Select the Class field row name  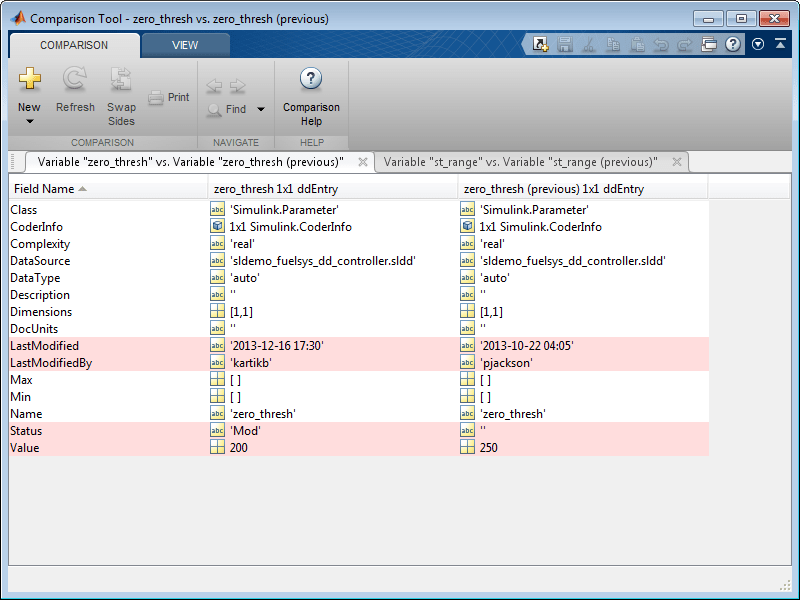tap(23, 210)
